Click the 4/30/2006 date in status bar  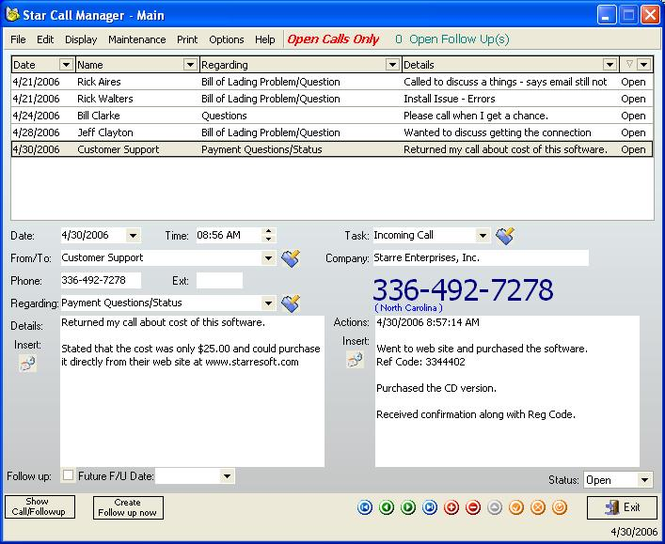[634, 532]
